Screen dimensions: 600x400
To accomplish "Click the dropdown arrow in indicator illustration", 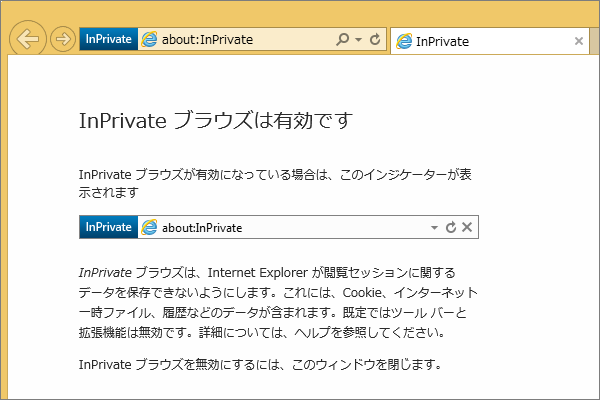I will click(x=434, y=227).
